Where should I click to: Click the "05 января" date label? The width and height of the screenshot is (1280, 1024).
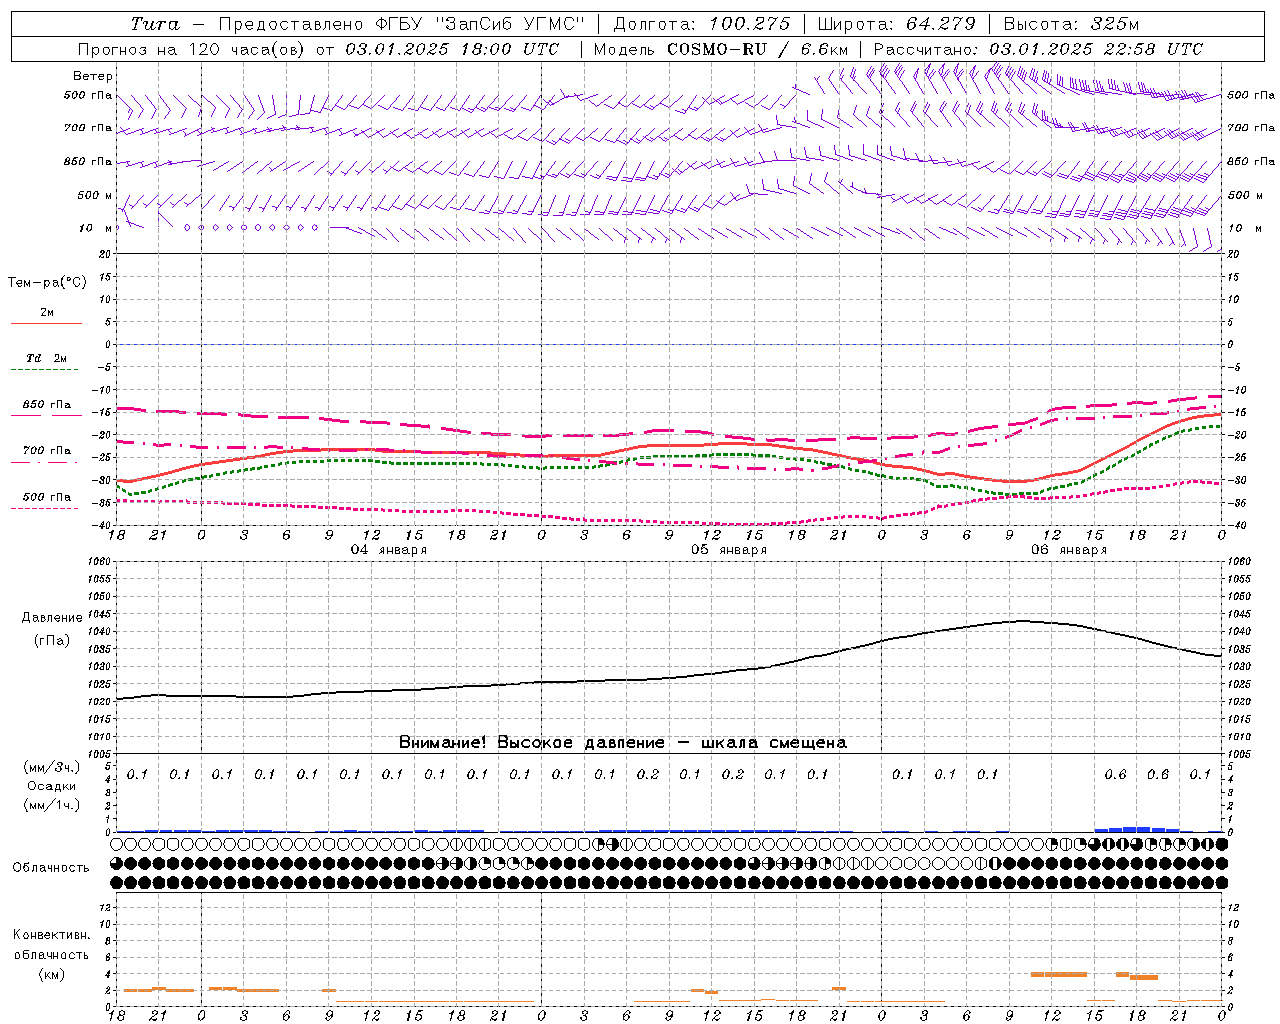pyautogui.click(x=729, y=550)
